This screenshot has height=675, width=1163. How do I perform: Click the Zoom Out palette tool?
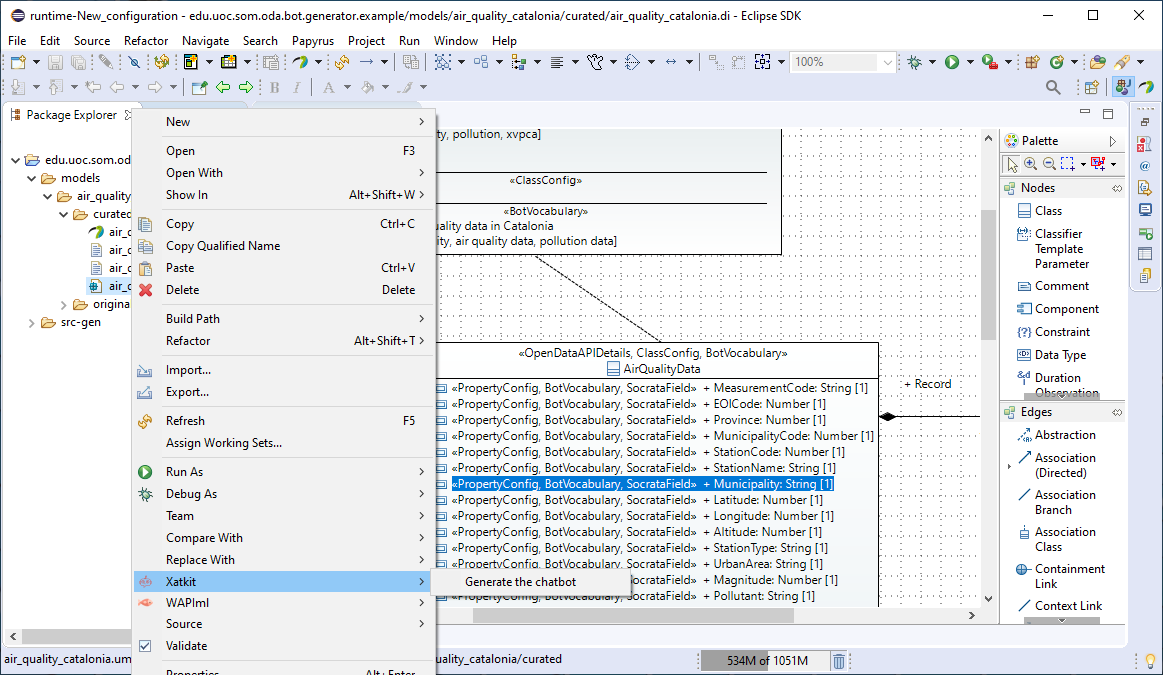pos(1048,164)
